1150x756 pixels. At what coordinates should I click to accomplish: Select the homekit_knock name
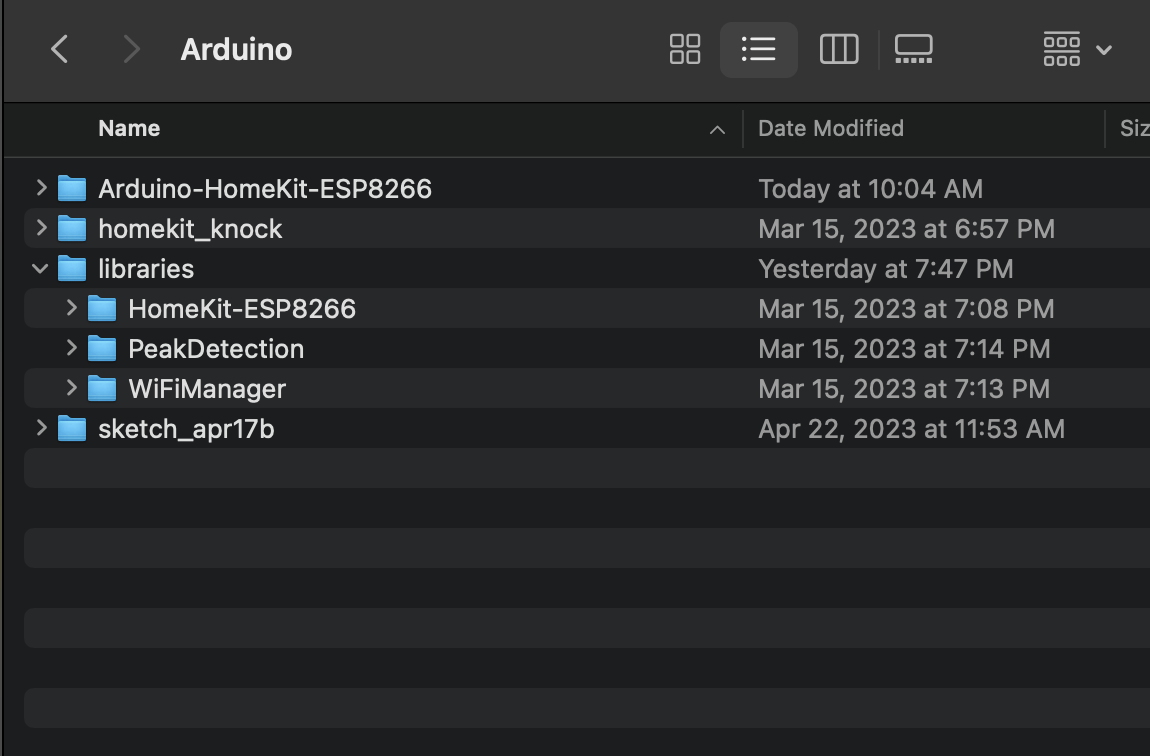[x=190, y=229]
